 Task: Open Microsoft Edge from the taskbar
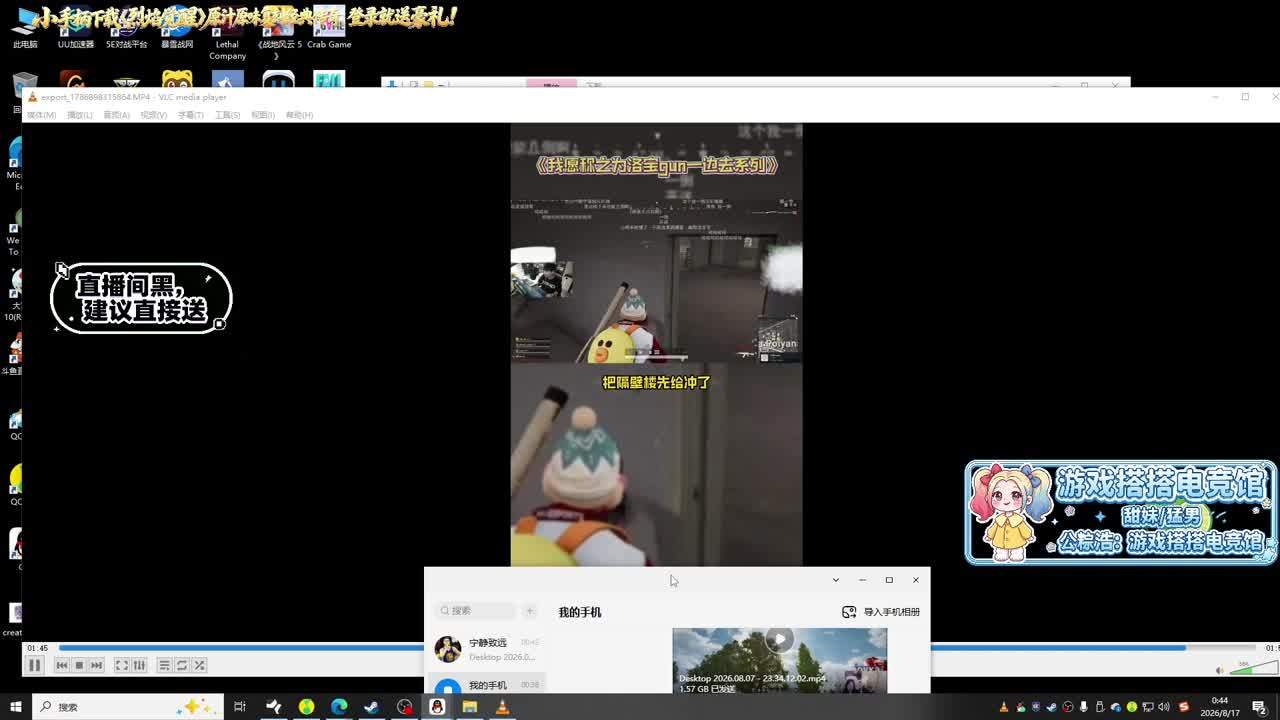(x=339, y=707)
